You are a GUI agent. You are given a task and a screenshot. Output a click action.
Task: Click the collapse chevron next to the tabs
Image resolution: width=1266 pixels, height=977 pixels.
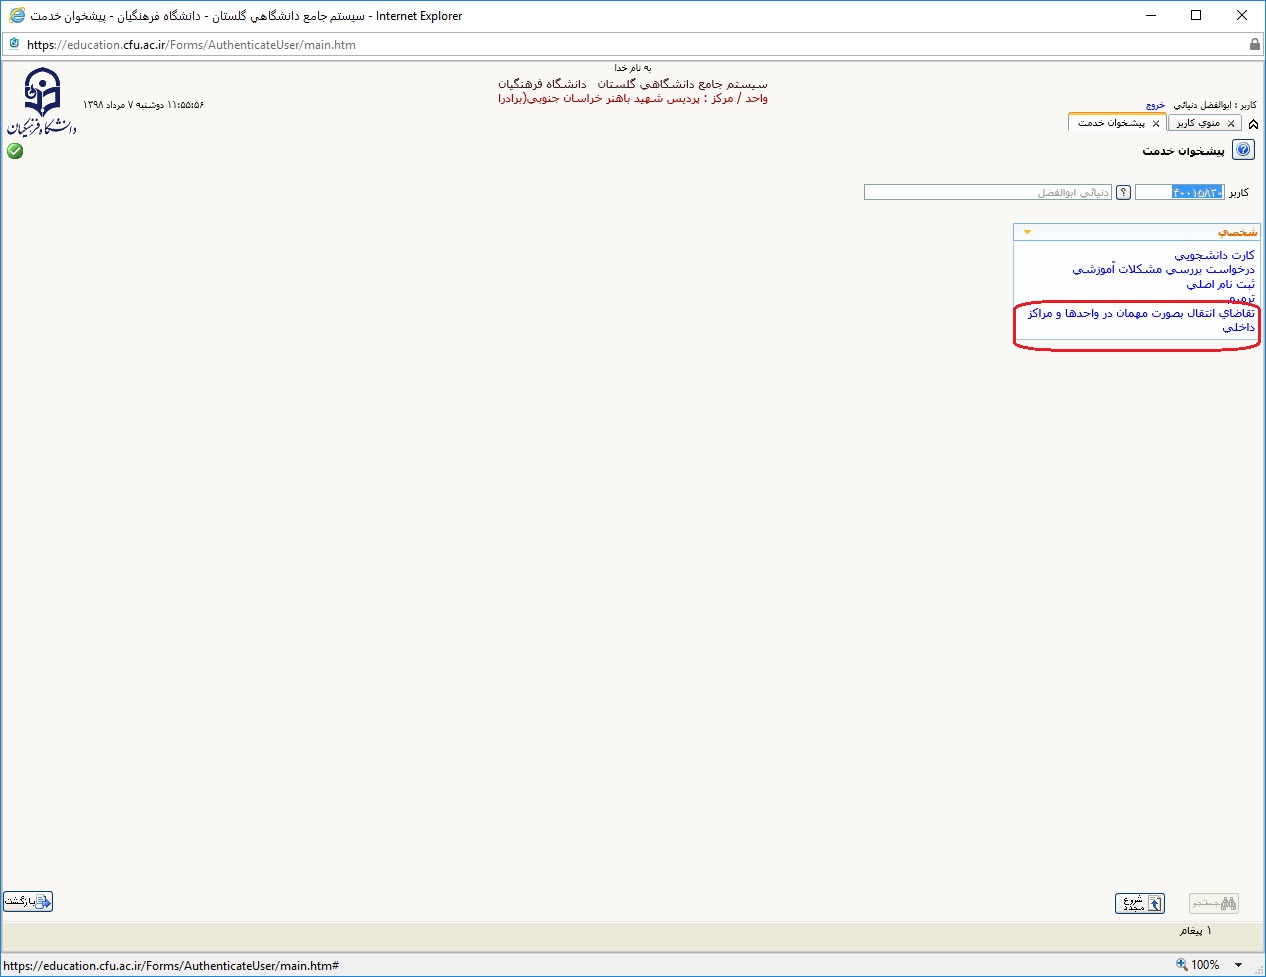(x=1253, y=123)
